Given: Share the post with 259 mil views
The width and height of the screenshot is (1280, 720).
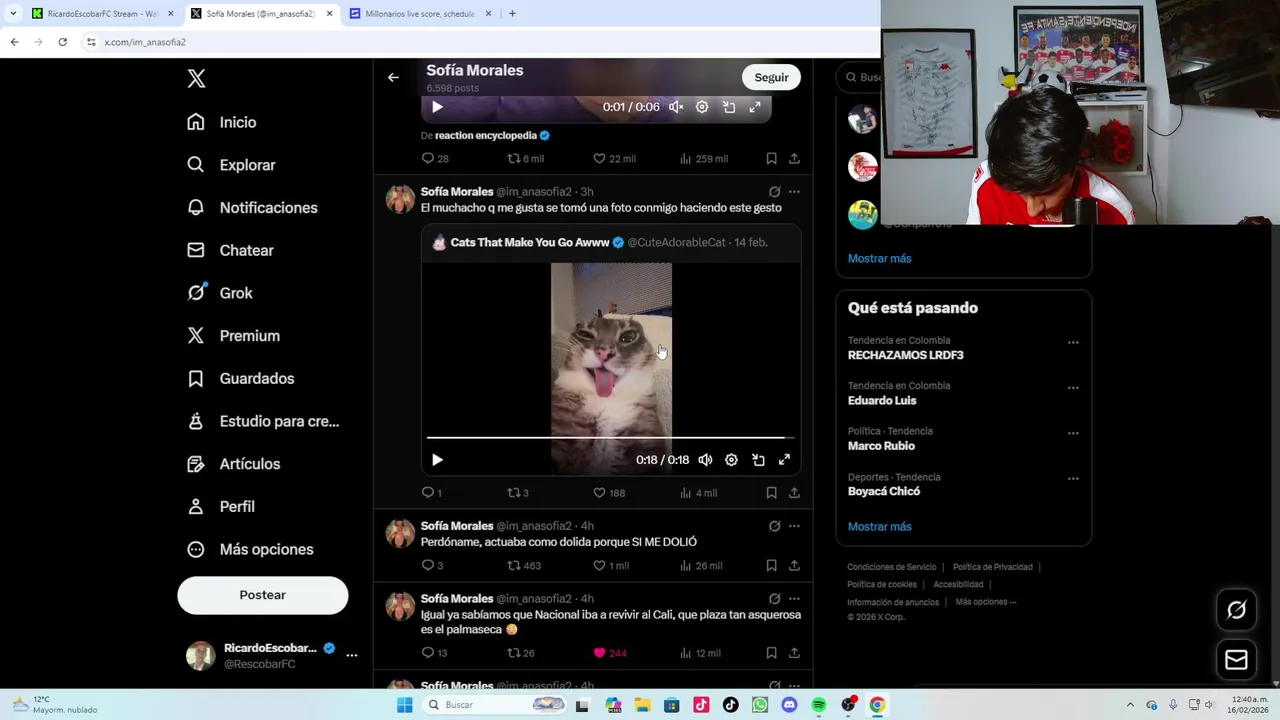Looking at the screenshot, I should click(x=794, y=159).
